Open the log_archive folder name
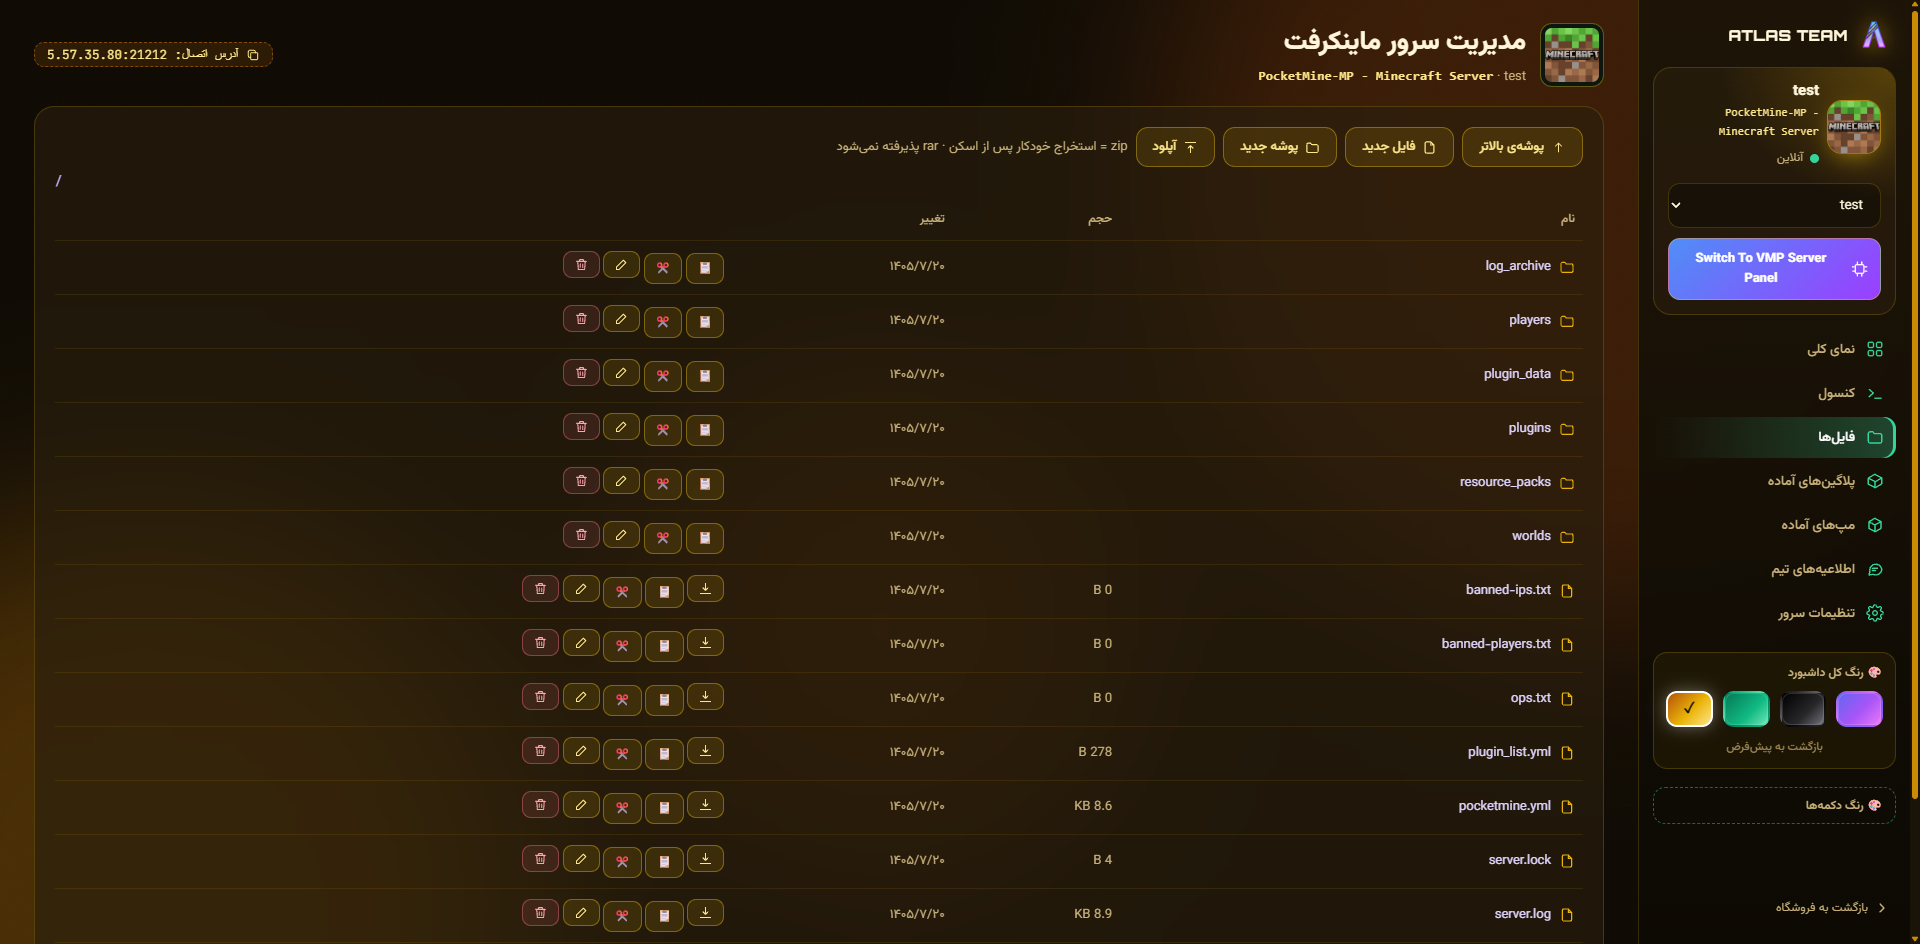This screenshot has width=1920, height=944. (x=1518, y=266)
